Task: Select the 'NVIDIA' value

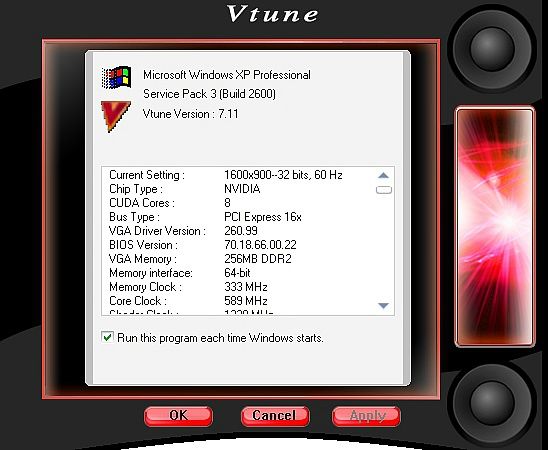Action: tap(242, 189)
